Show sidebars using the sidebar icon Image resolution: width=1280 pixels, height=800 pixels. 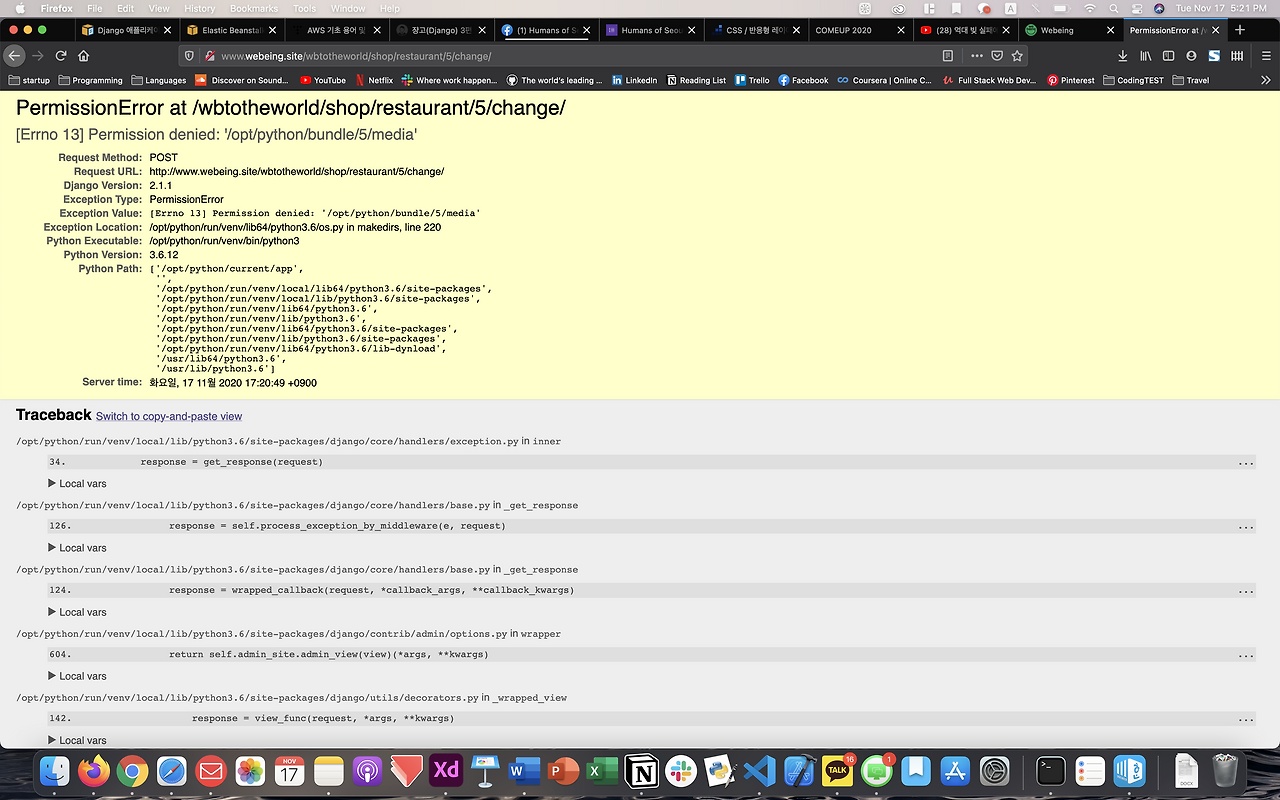[1168, 56]
